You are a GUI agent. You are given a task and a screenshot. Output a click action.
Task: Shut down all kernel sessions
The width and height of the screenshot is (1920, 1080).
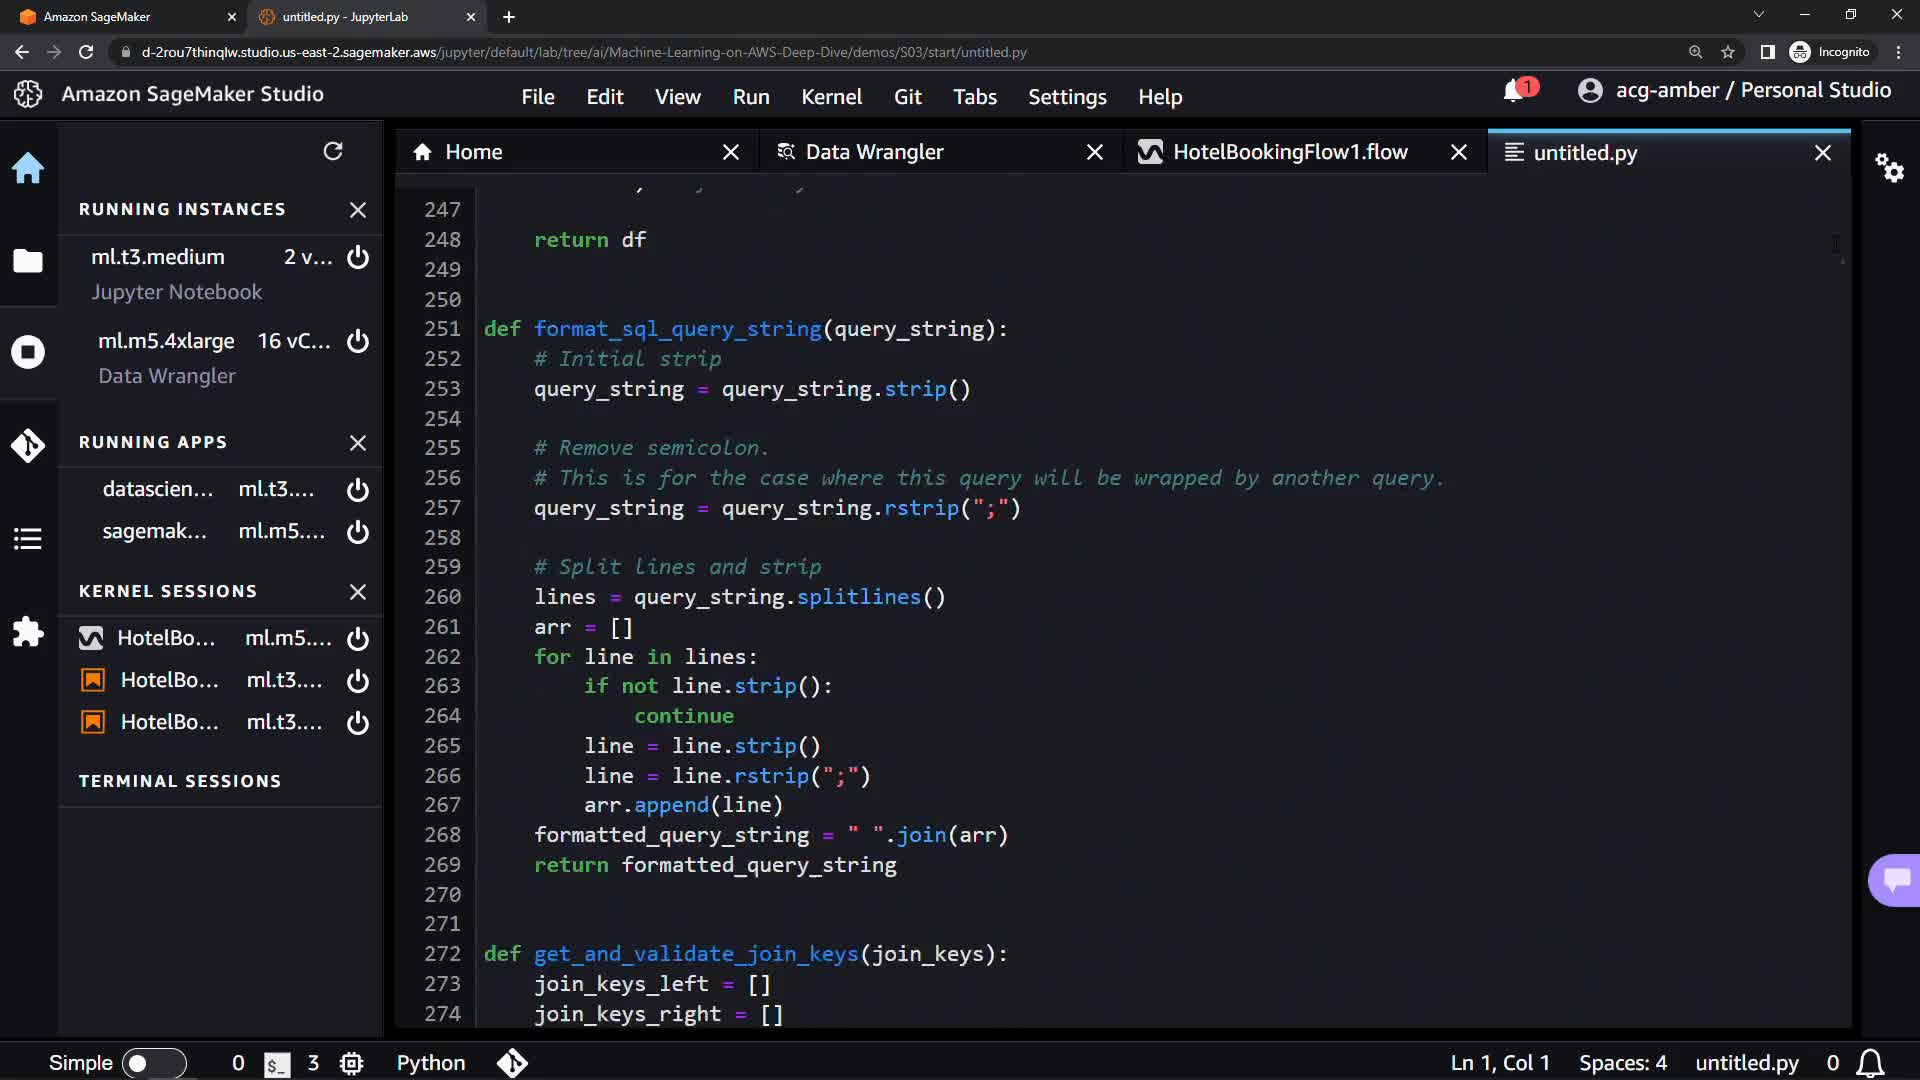358,592
